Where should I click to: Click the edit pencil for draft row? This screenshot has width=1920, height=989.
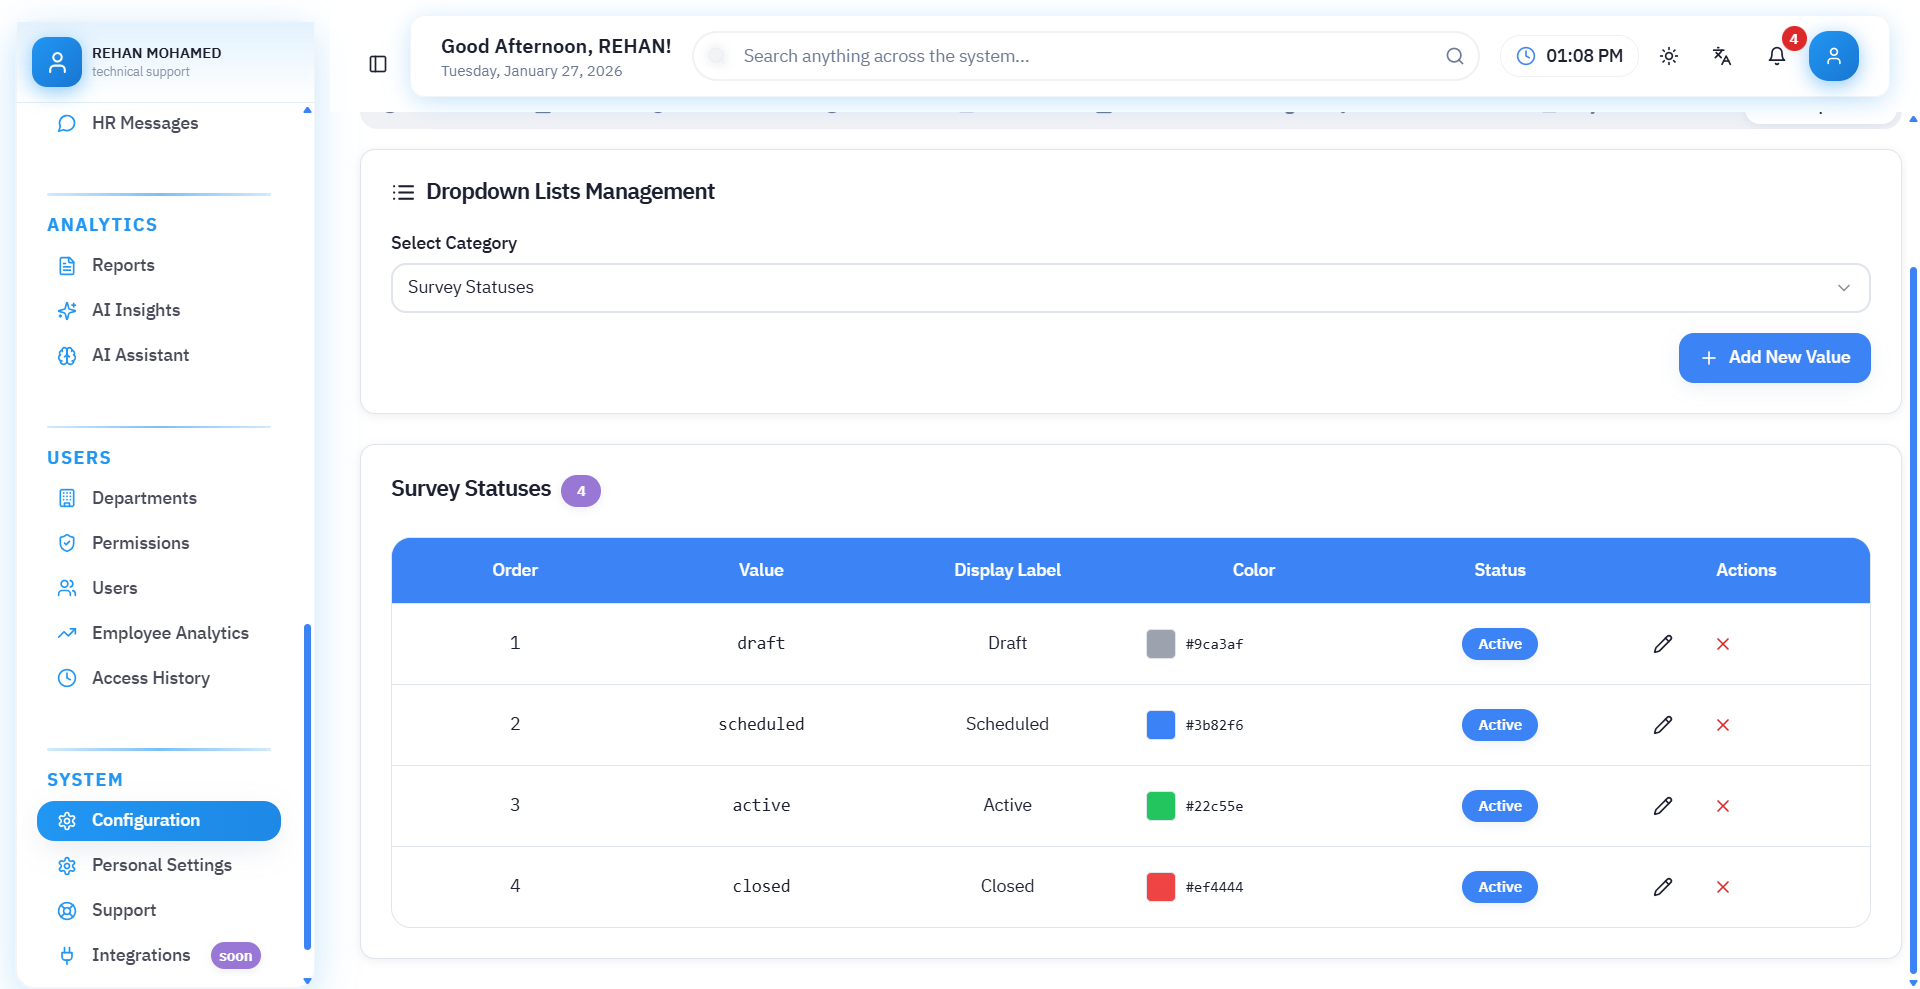(1662, 644)
